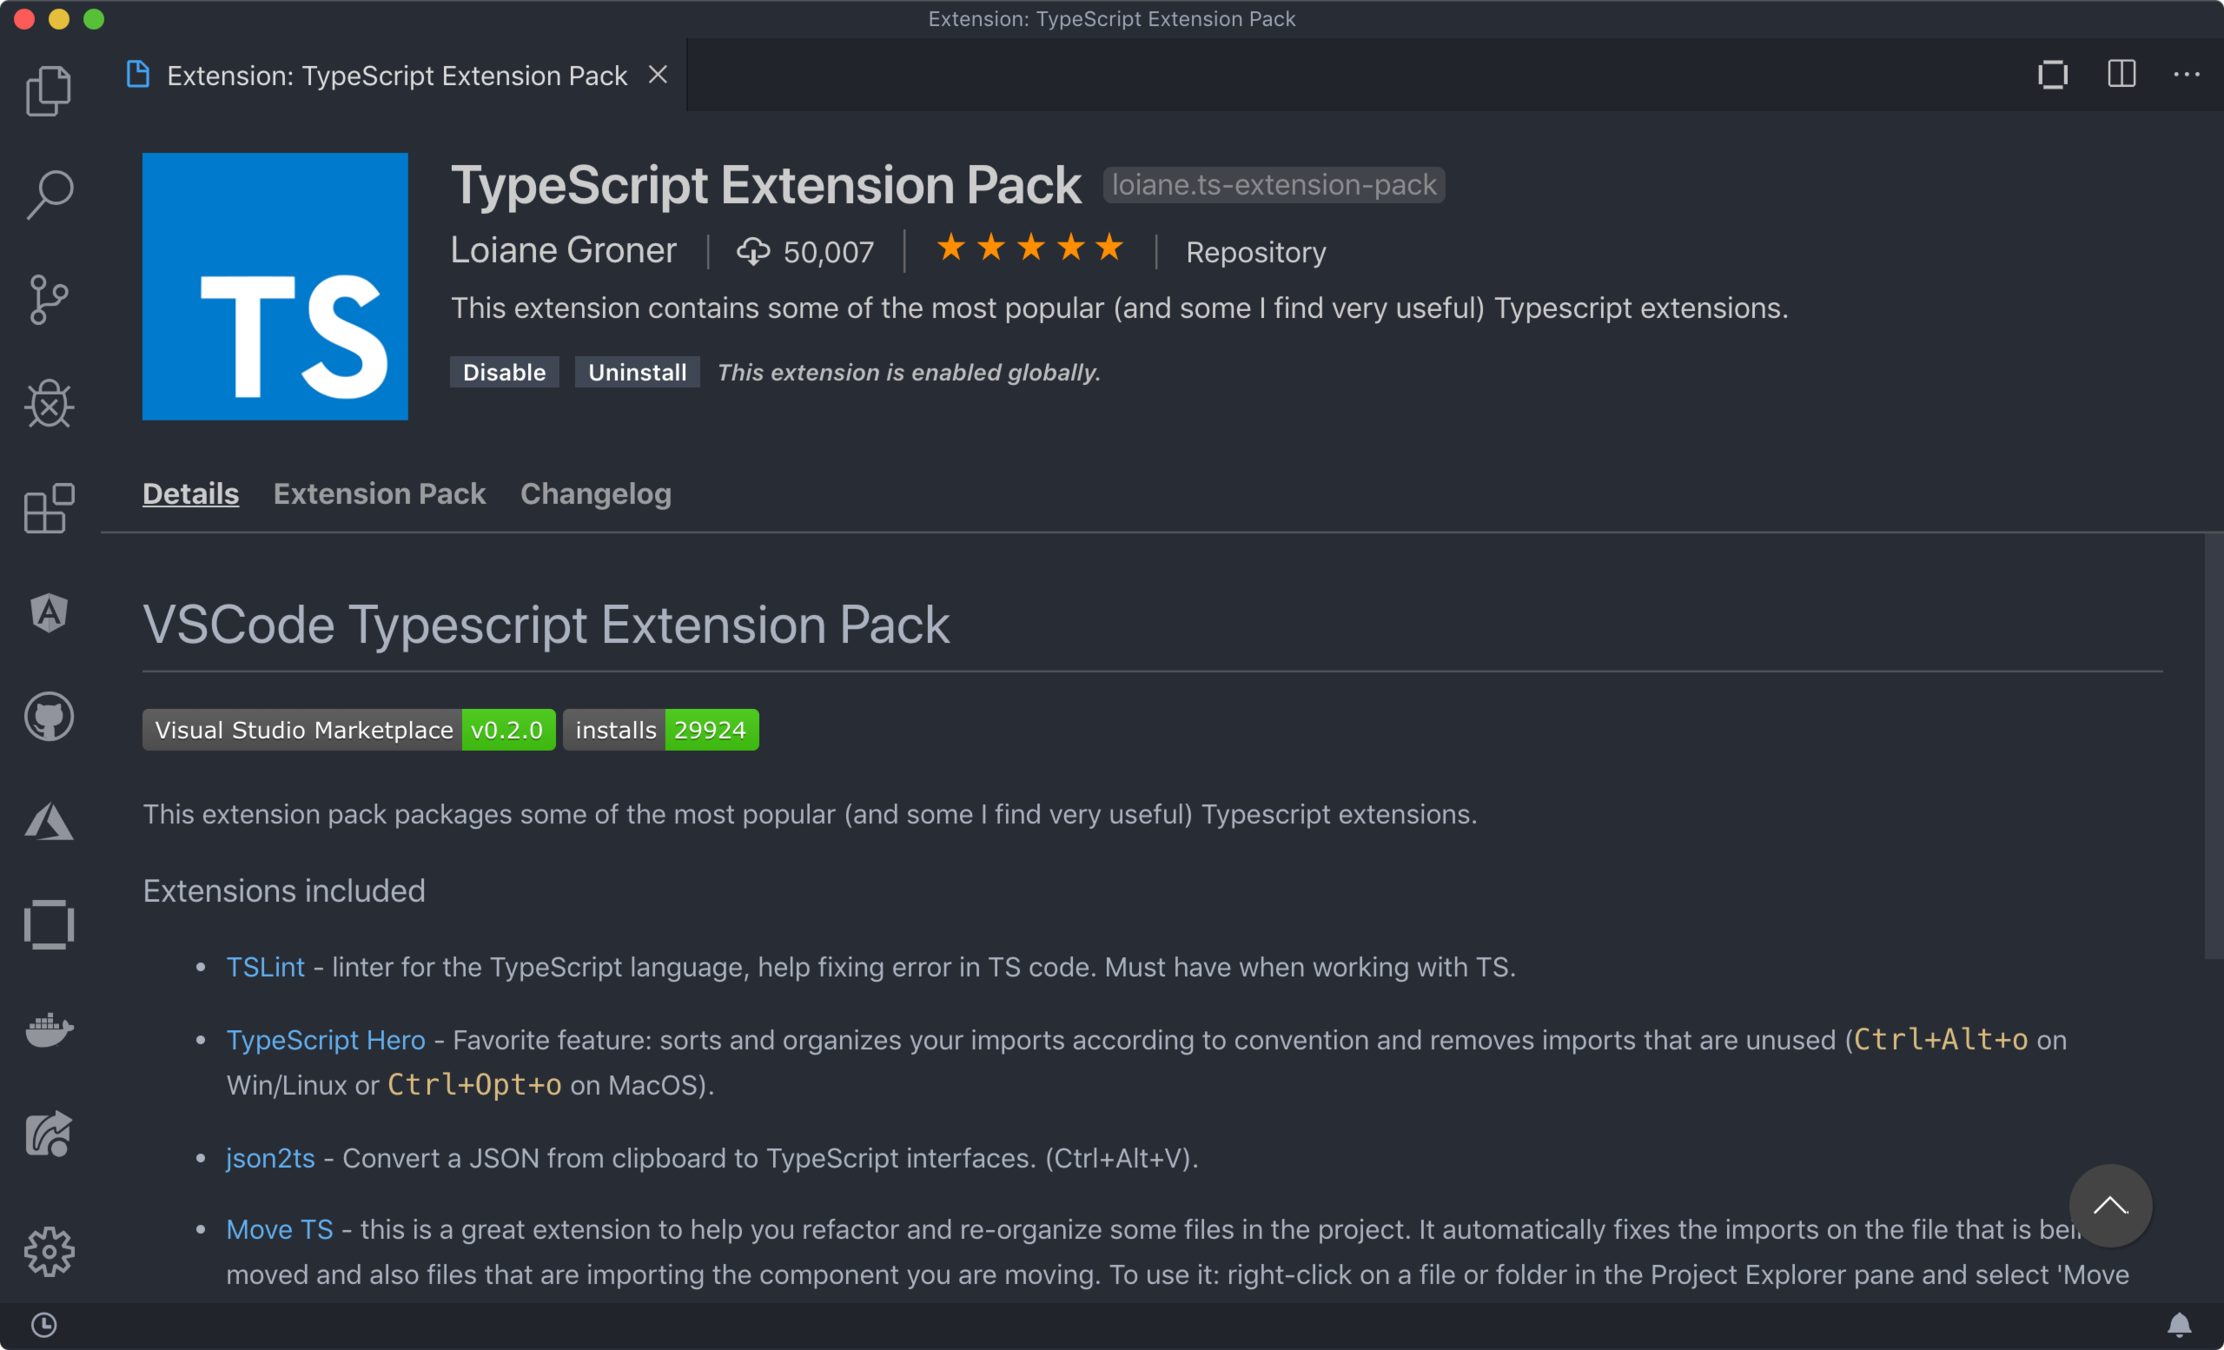Open the Repository link
Viewport: 2224px width, 1350px height.
1255,252
